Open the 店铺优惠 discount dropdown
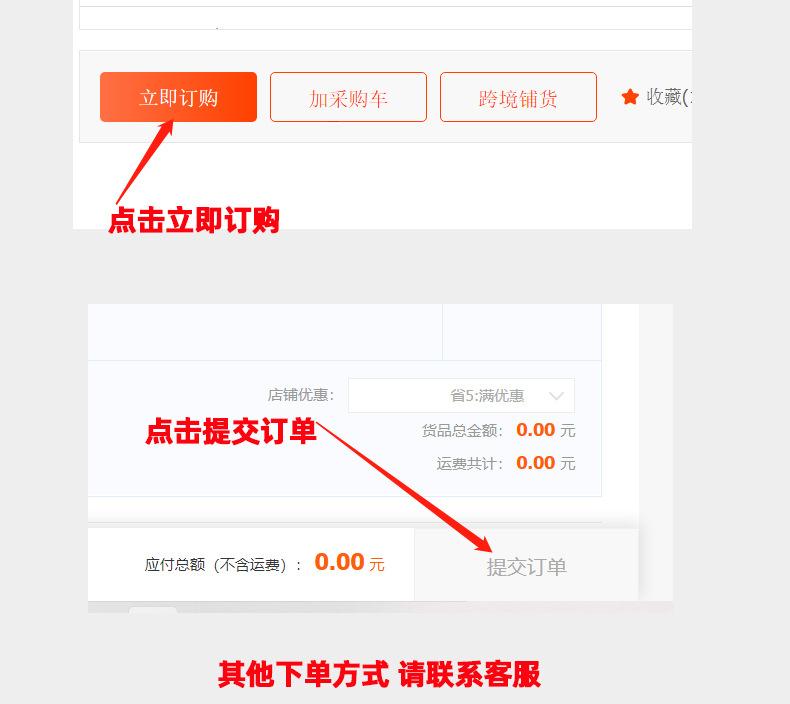Screen dimensions: 790x704 462,396
